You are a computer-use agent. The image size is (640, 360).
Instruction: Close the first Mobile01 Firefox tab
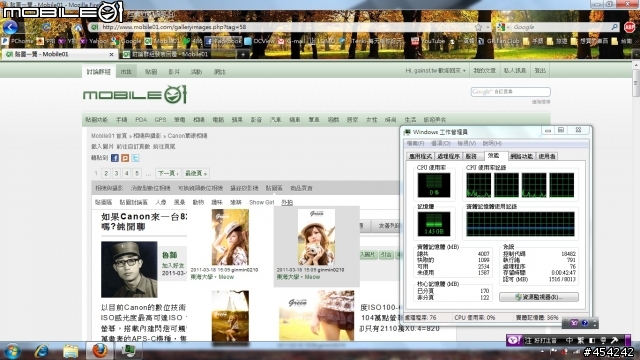111,54
